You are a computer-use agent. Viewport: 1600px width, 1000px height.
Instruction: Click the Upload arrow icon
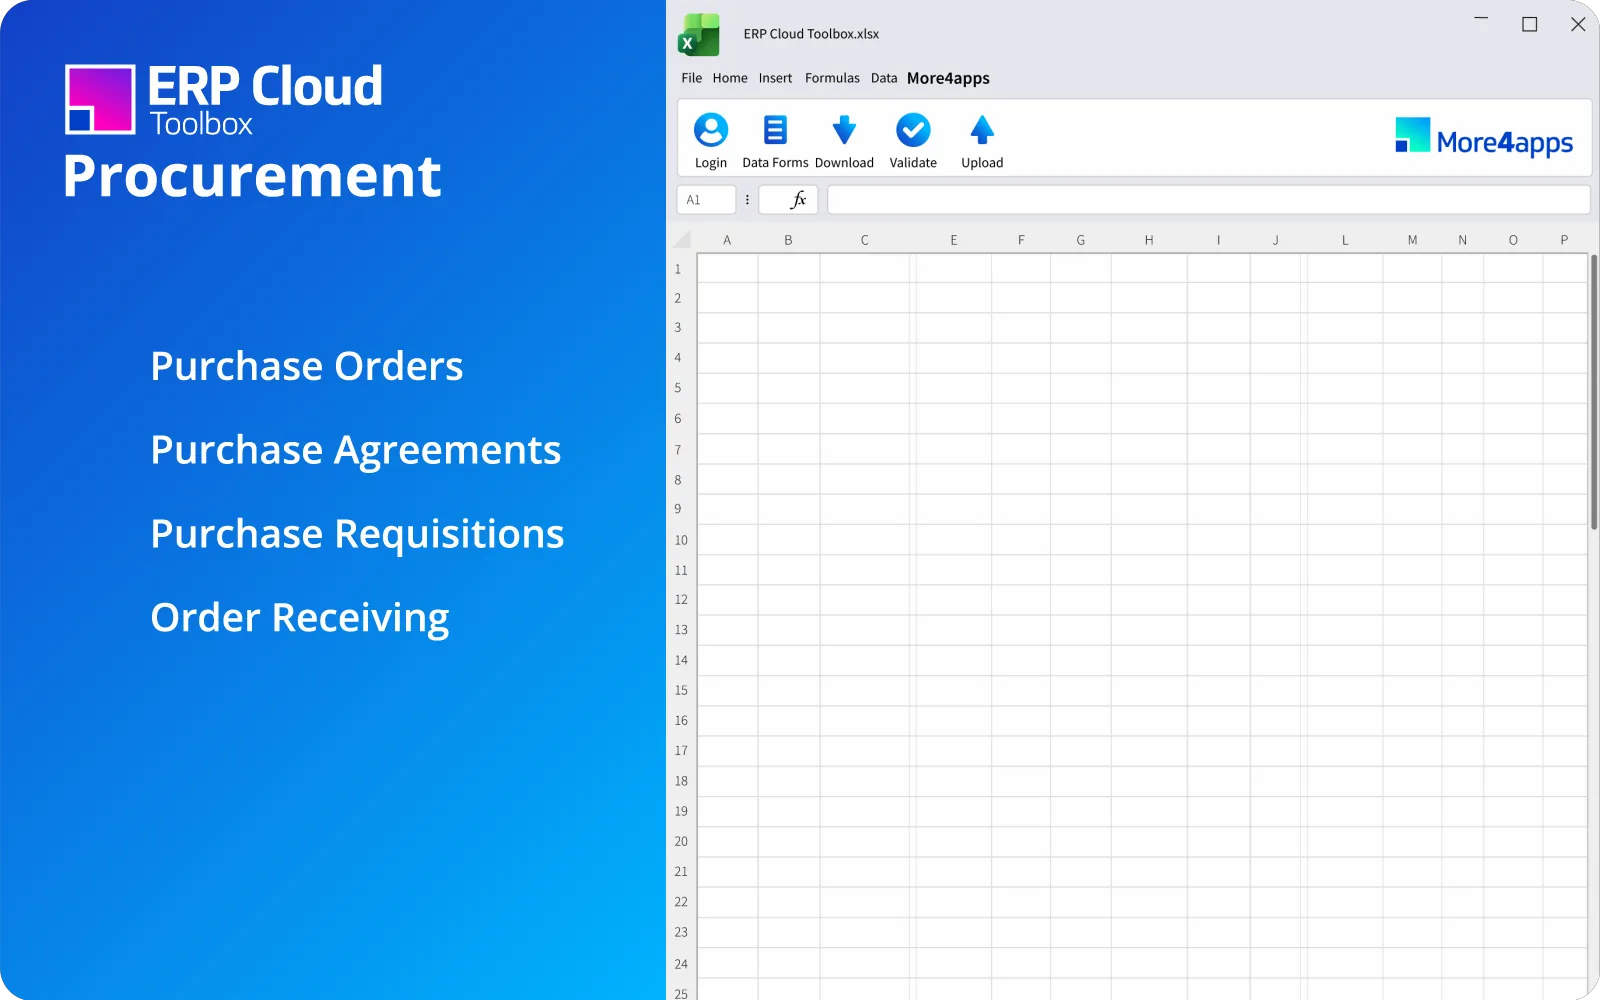(x=982, y=130)
